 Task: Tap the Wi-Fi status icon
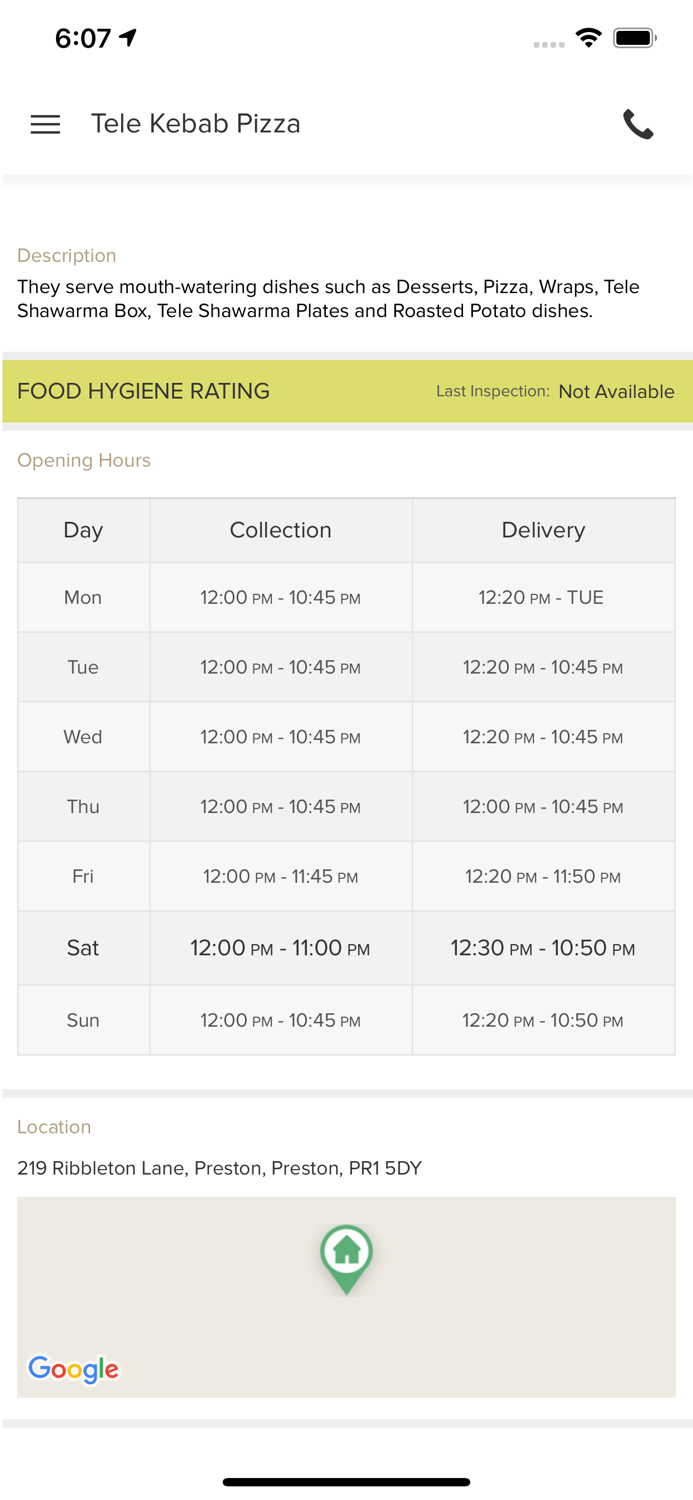(589, 39)
